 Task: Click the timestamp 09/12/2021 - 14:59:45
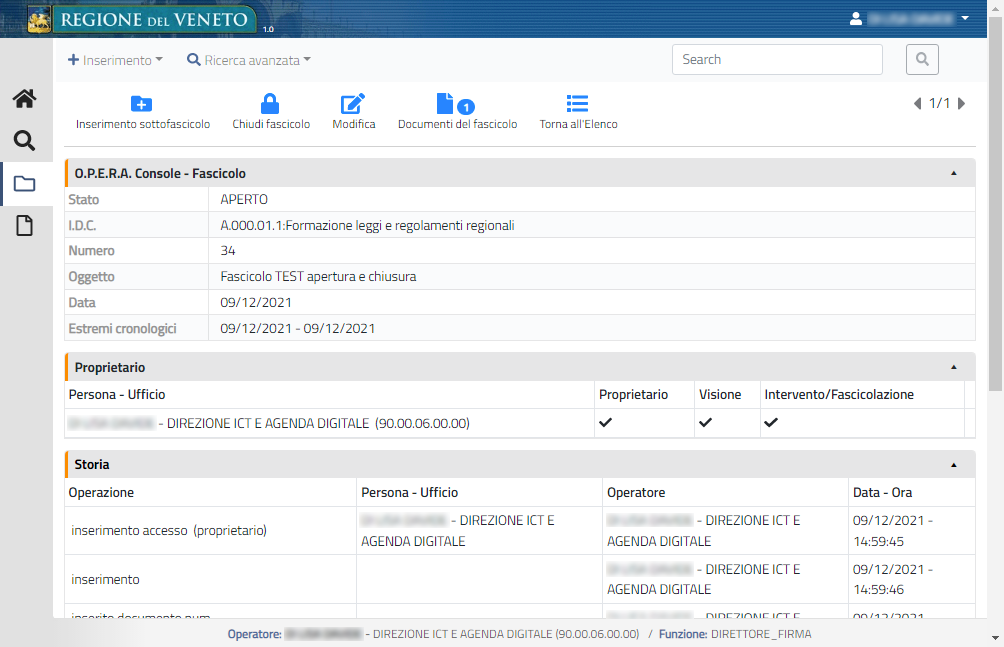pyautogui.click(x=893, y=530)
